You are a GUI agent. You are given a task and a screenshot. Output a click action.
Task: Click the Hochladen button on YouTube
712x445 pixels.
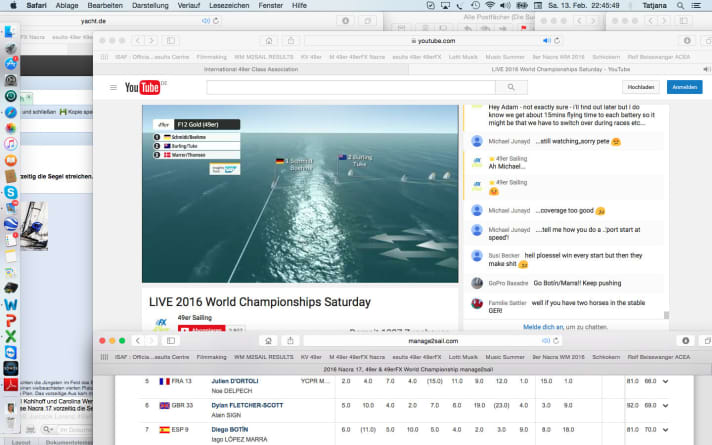[x=641, y=87]
